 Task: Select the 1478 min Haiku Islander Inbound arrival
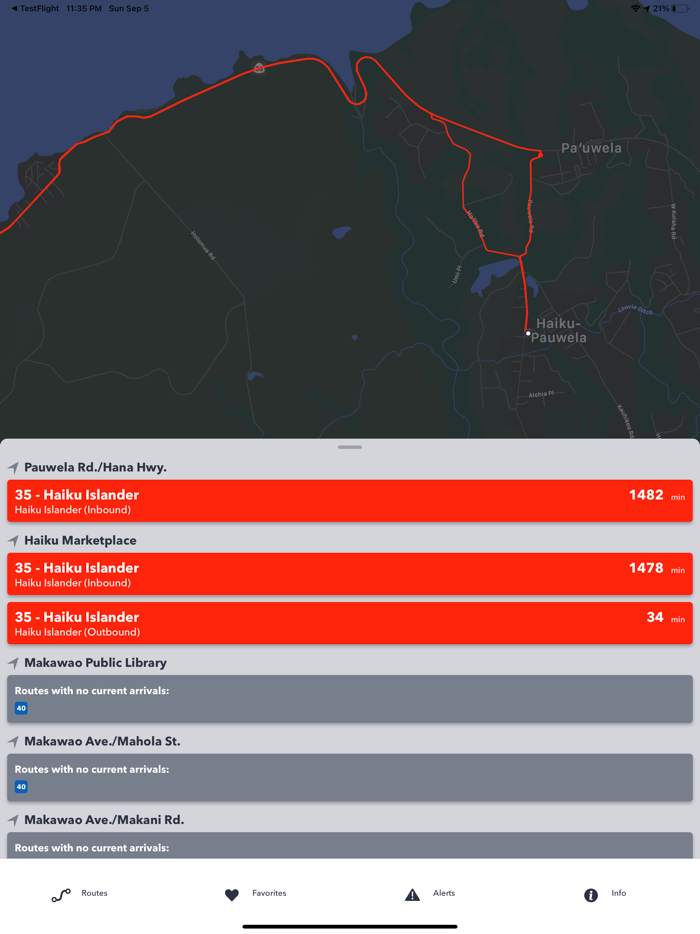tap(350, 574)
